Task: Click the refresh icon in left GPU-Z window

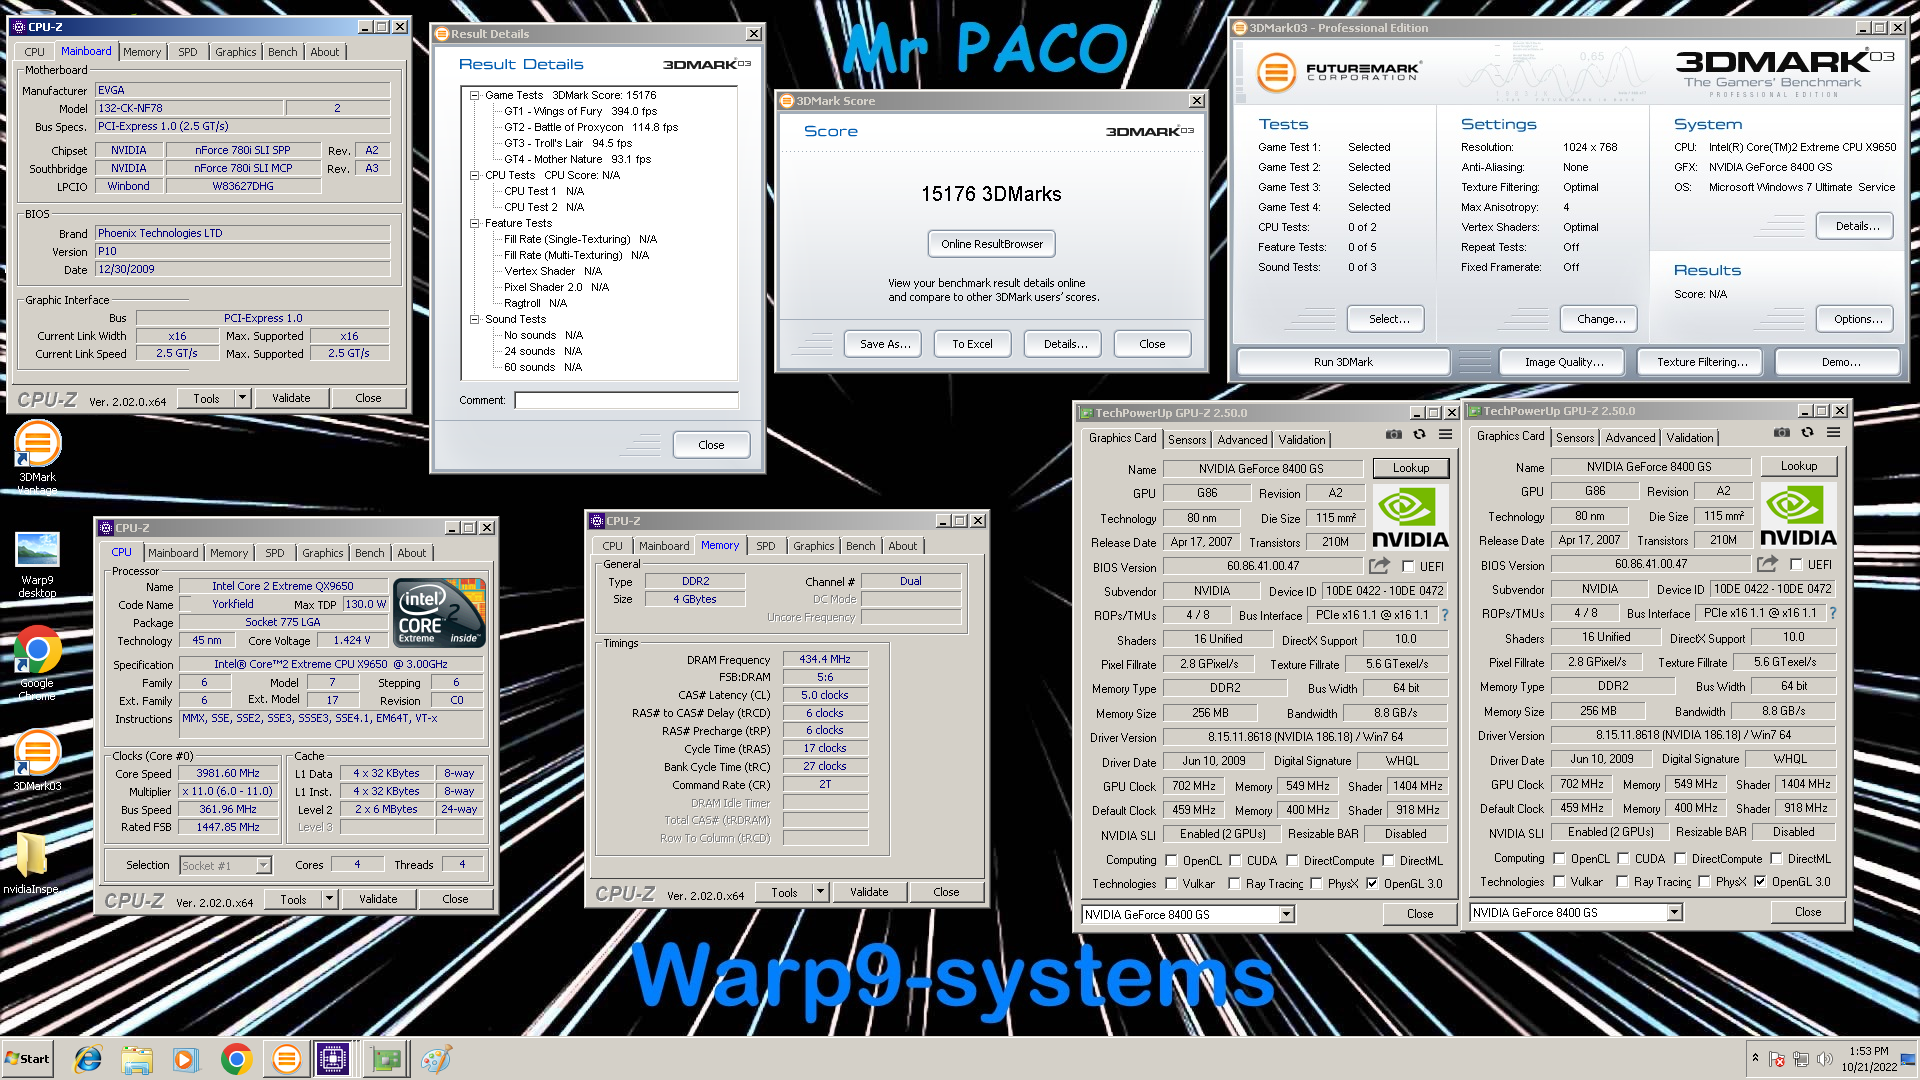Action: pos(1419,434)
